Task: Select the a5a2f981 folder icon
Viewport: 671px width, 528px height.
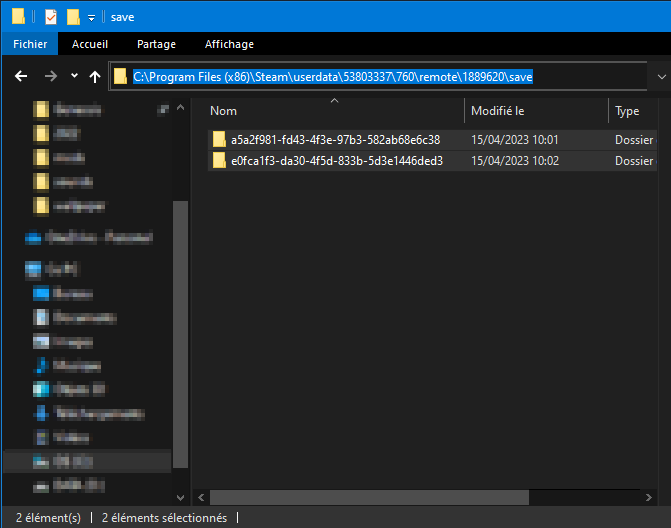Action: click(219, 140)
